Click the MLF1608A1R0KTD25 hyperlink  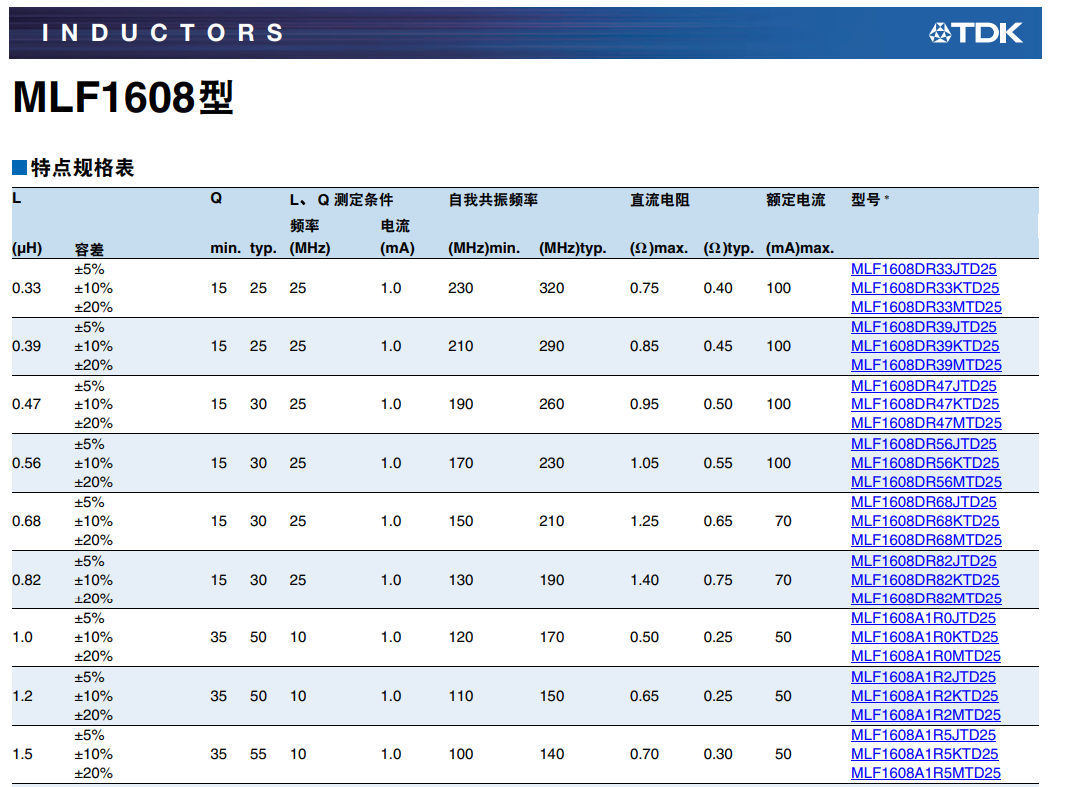[924, 637]
